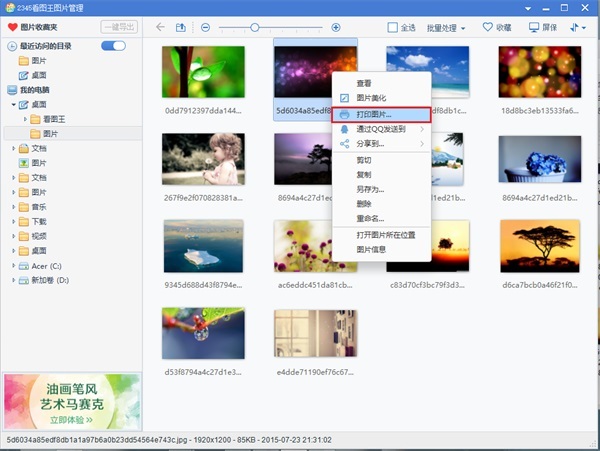600x451 pixels.
Task: Collapse the 桌面 node under 我的电脑
Action: [14, 104]
